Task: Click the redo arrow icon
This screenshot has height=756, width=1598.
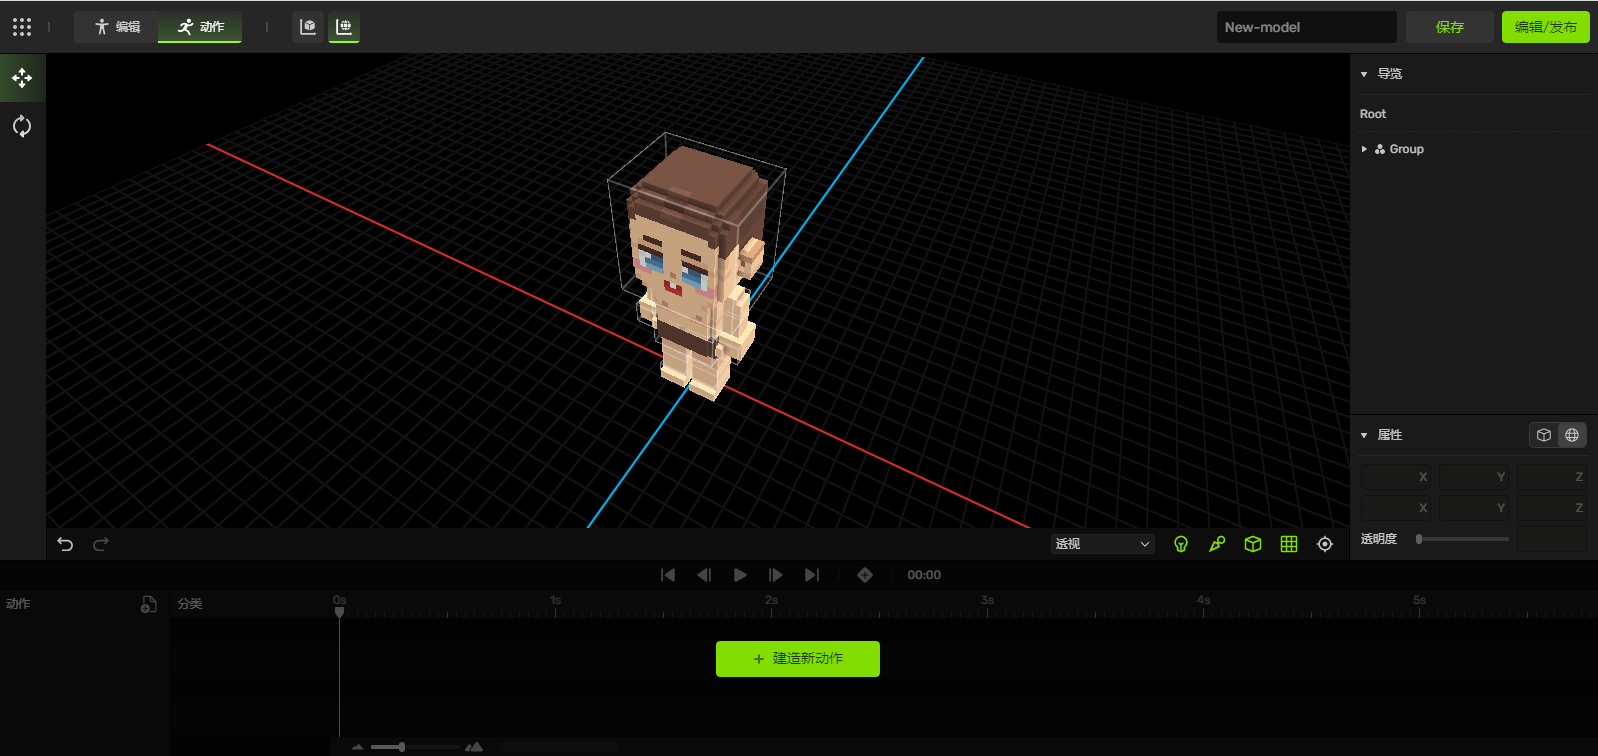Action: tap(101, 544)
